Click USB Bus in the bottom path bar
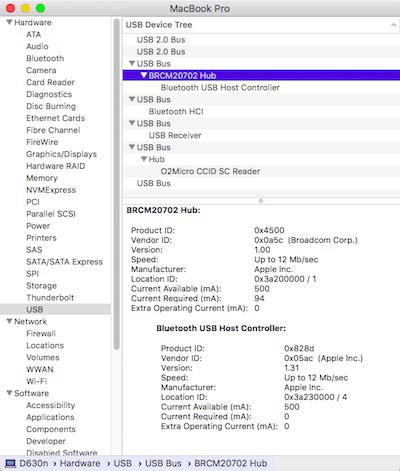 coord(163,463)
